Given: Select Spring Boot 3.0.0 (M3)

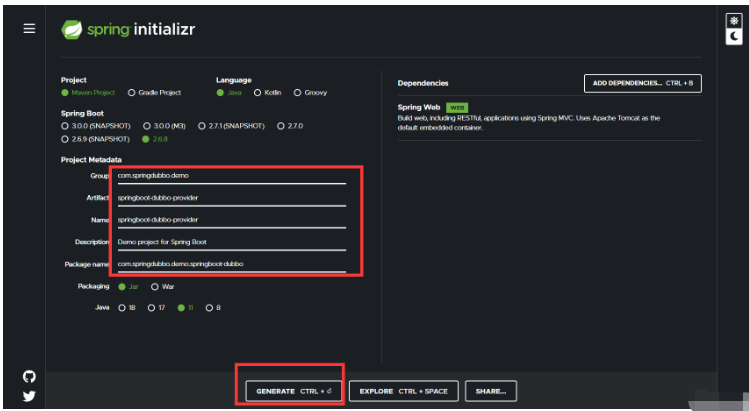Looking at the screenshot, I should click(x=164, y=126).
